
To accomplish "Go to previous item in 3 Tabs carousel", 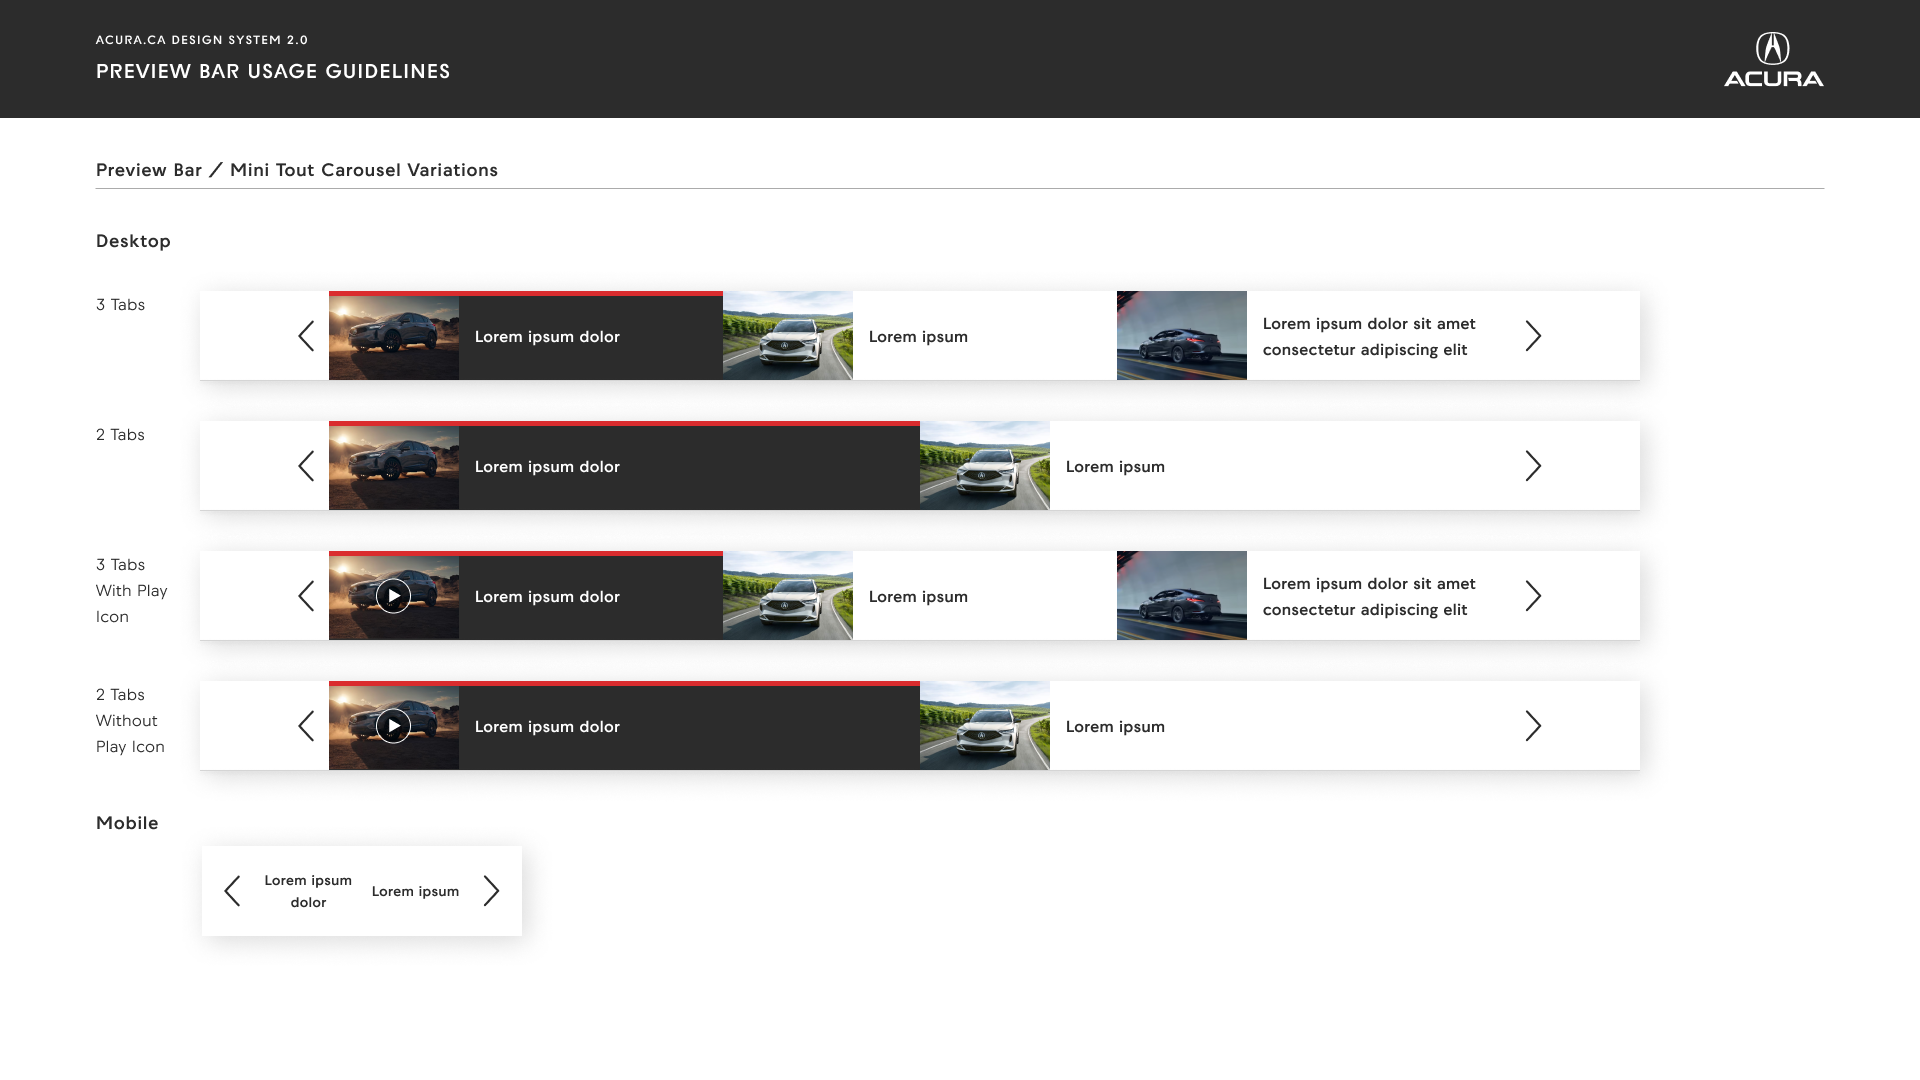I will click(x=306, y=336).
